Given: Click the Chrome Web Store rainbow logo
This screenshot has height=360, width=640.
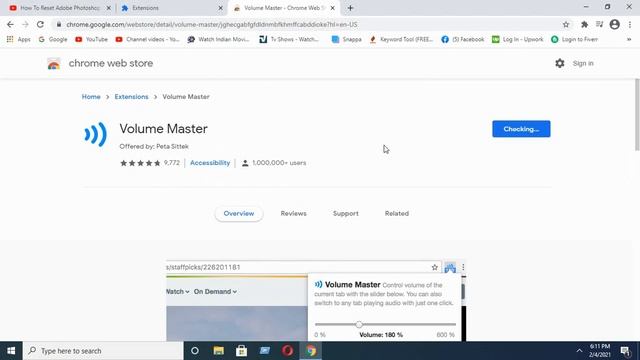Looking at the screenshot, I should coord(53,64).
